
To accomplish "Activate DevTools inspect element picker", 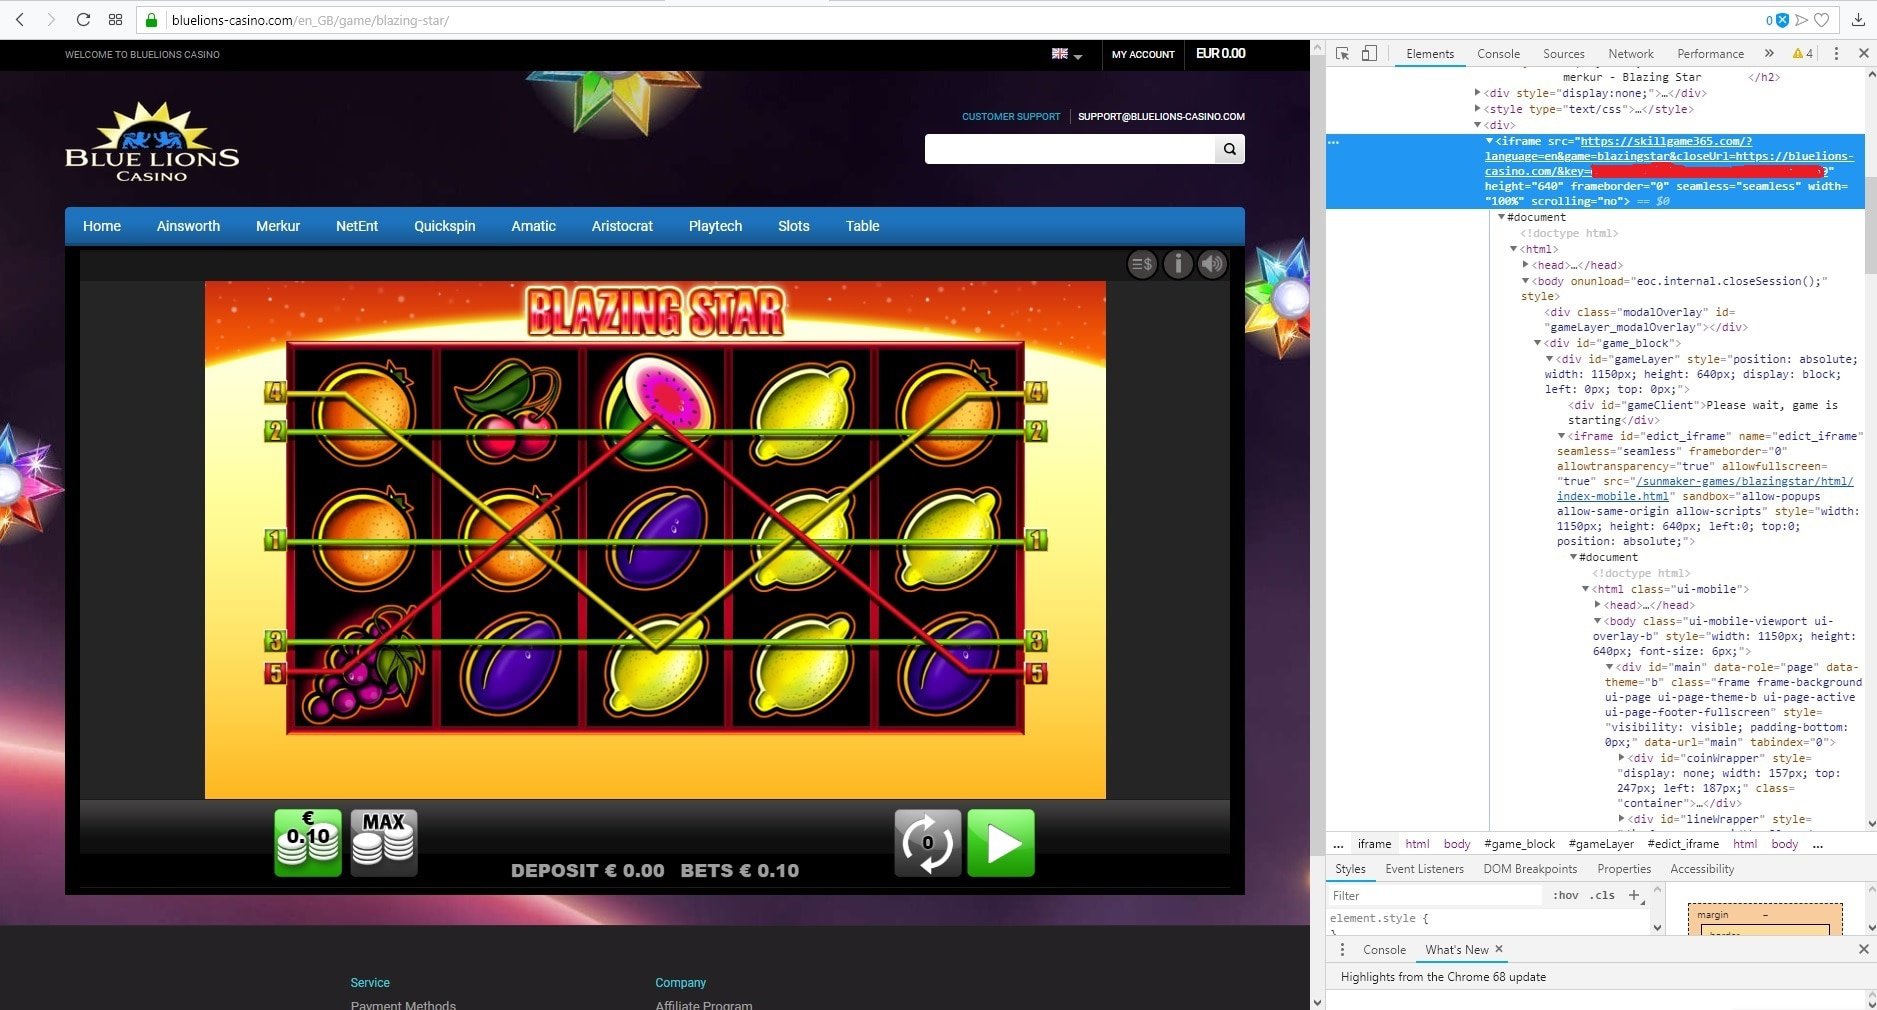I will tap(1342, 53).
